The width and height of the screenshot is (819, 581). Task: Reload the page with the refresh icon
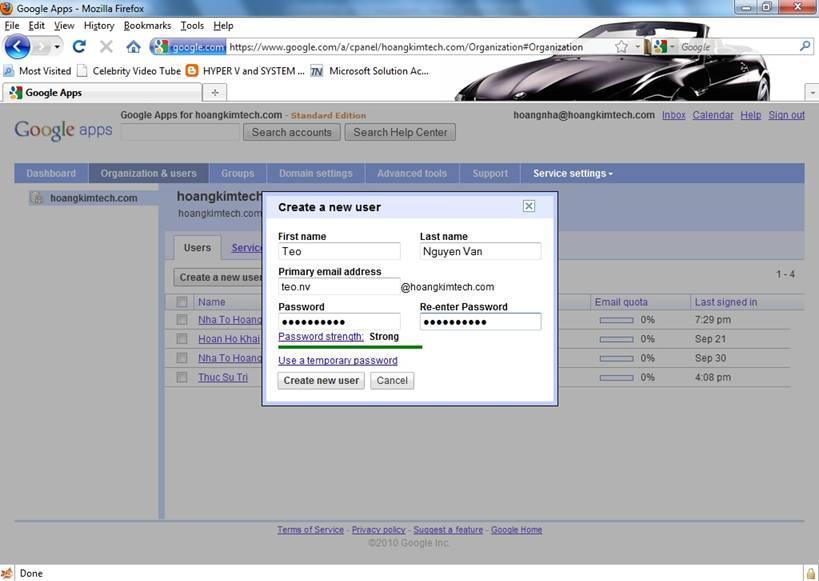click(x=79, y=47)
